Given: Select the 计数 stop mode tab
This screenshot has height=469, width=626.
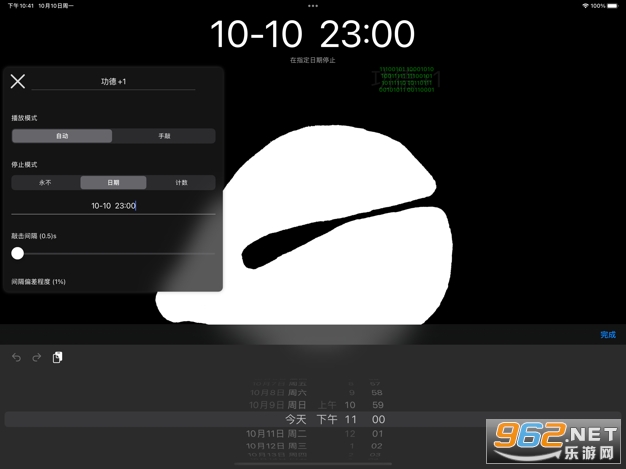Looking at the screenshot, I should pos(181,183).
